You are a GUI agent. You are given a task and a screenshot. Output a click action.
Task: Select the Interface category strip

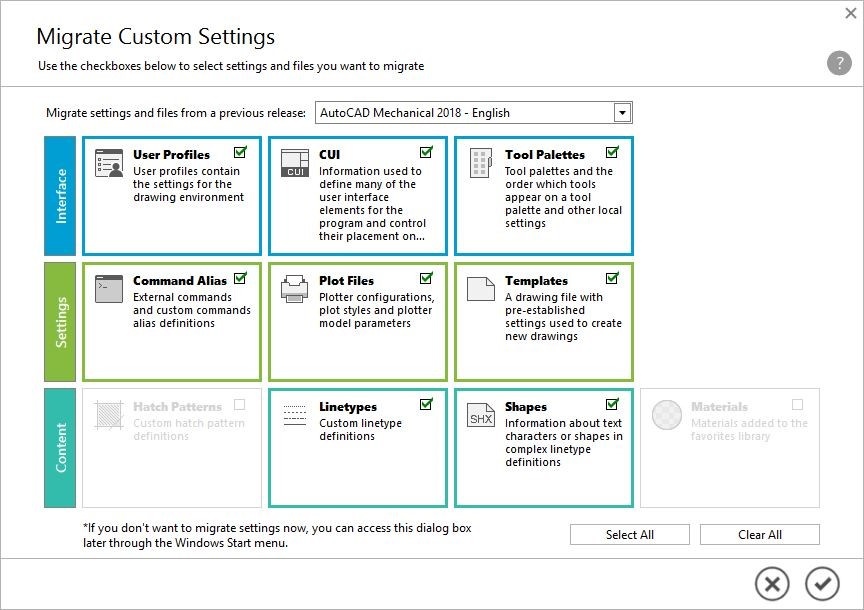pos(60,195)
